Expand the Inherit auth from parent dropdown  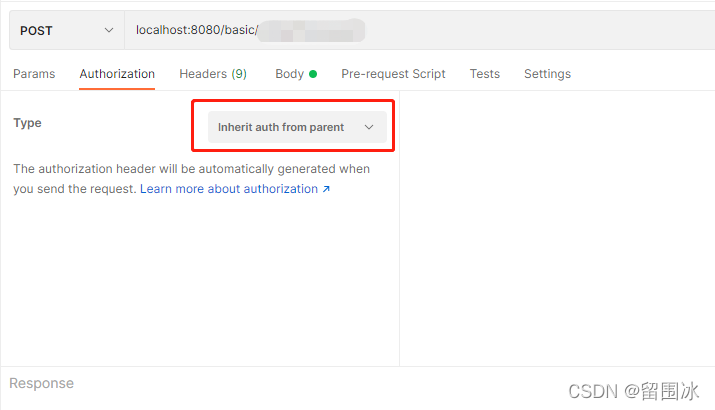pyautogui.click(x=297, y=127)
